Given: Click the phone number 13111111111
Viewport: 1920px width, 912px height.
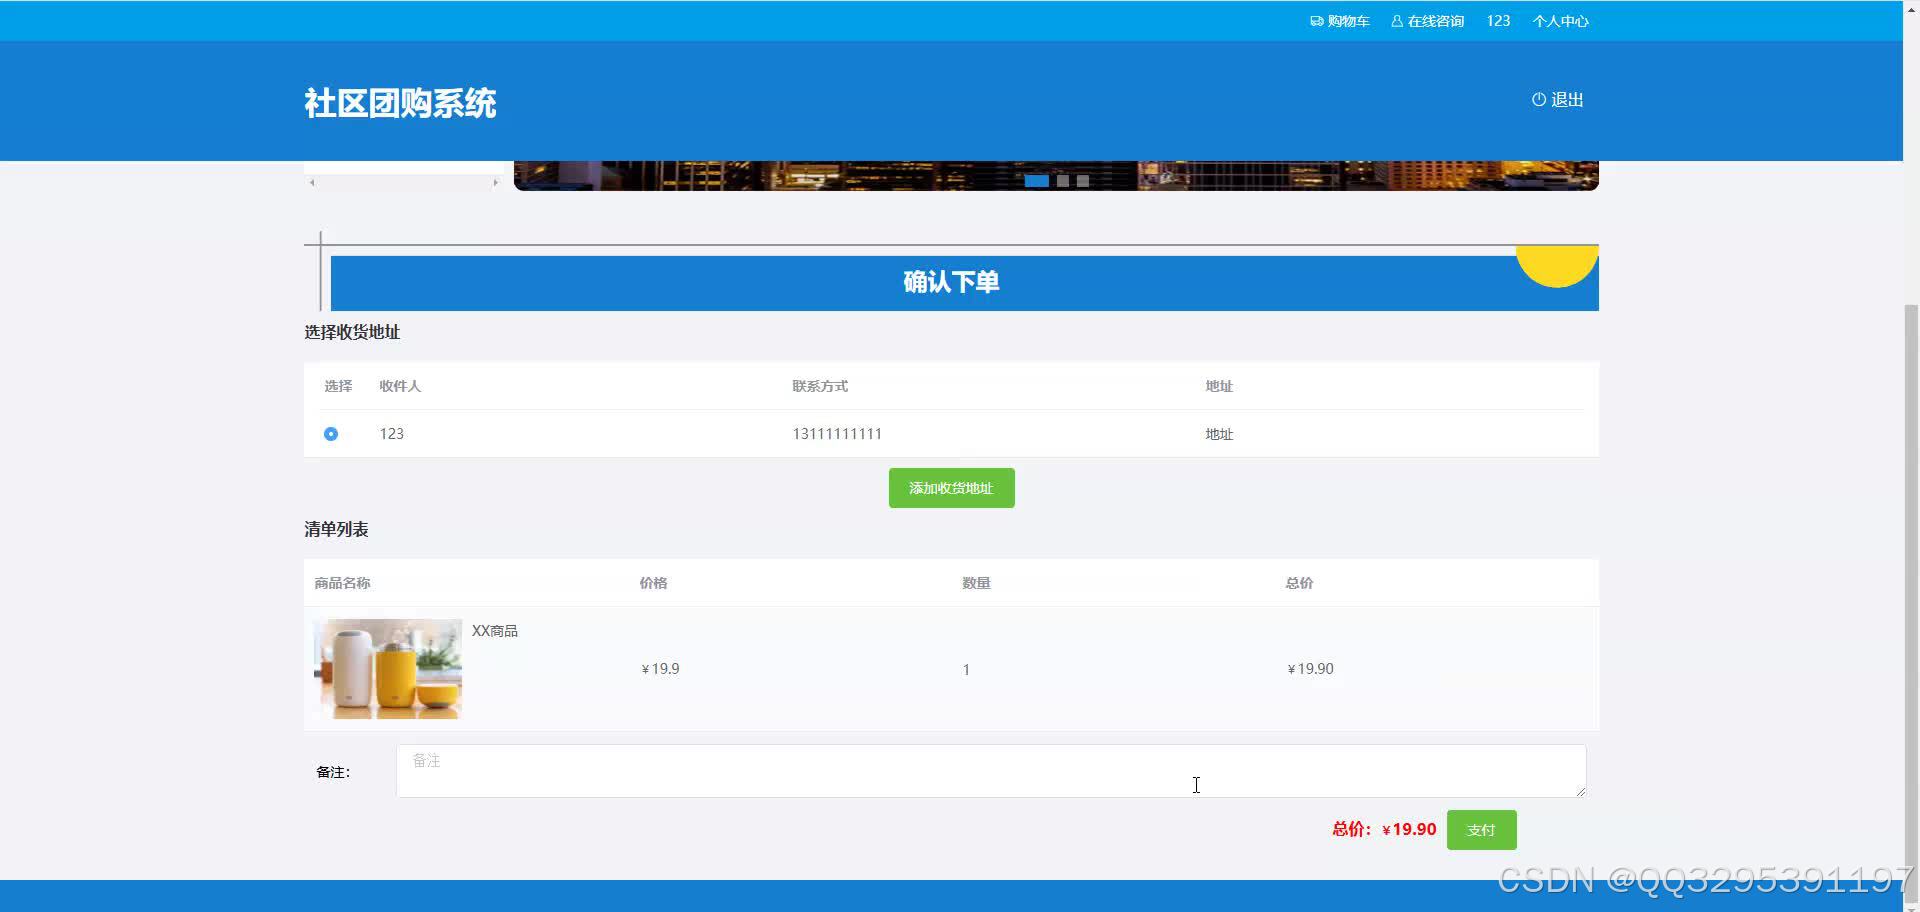Looking at the screenshot, I should [837, 434].
